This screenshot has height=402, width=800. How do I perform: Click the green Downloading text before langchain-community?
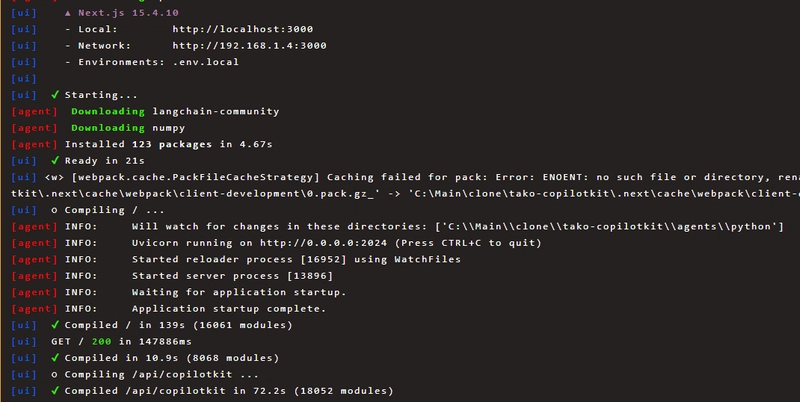coord(108,111)
